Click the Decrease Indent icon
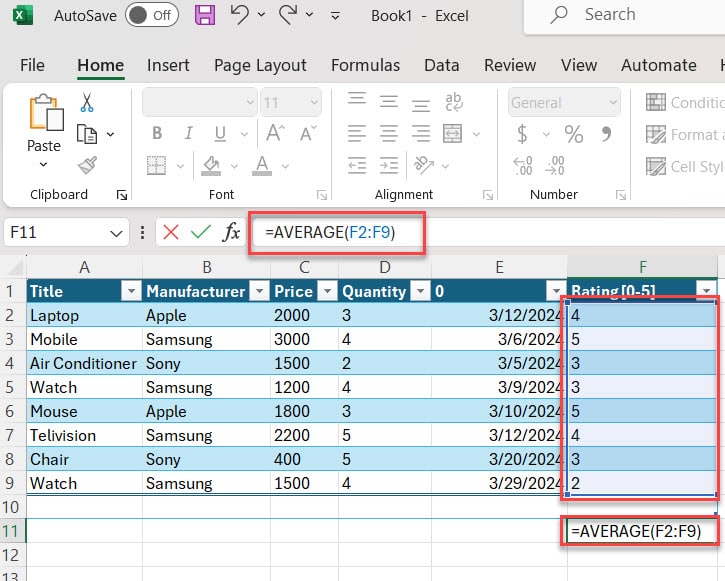Image resolution: width=725 pixels, height=581 pixels. [357, 165]
